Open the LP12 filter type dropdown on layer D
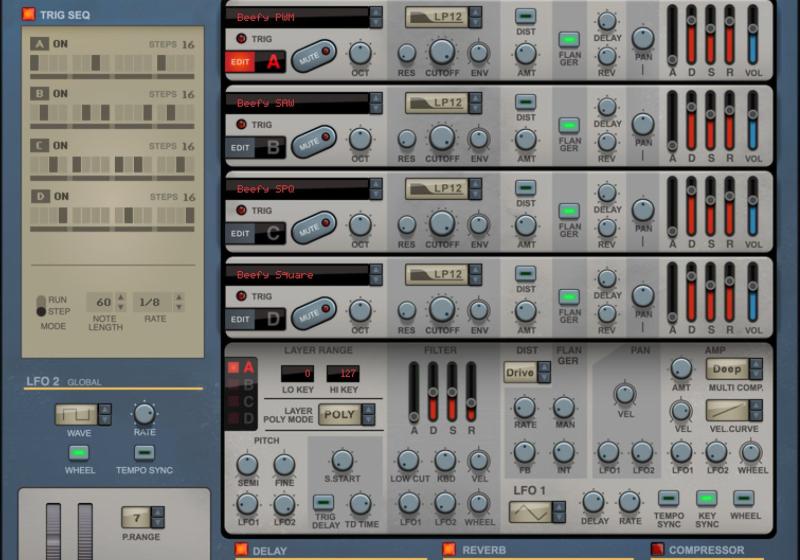The image size is (800, 560). 443,274
